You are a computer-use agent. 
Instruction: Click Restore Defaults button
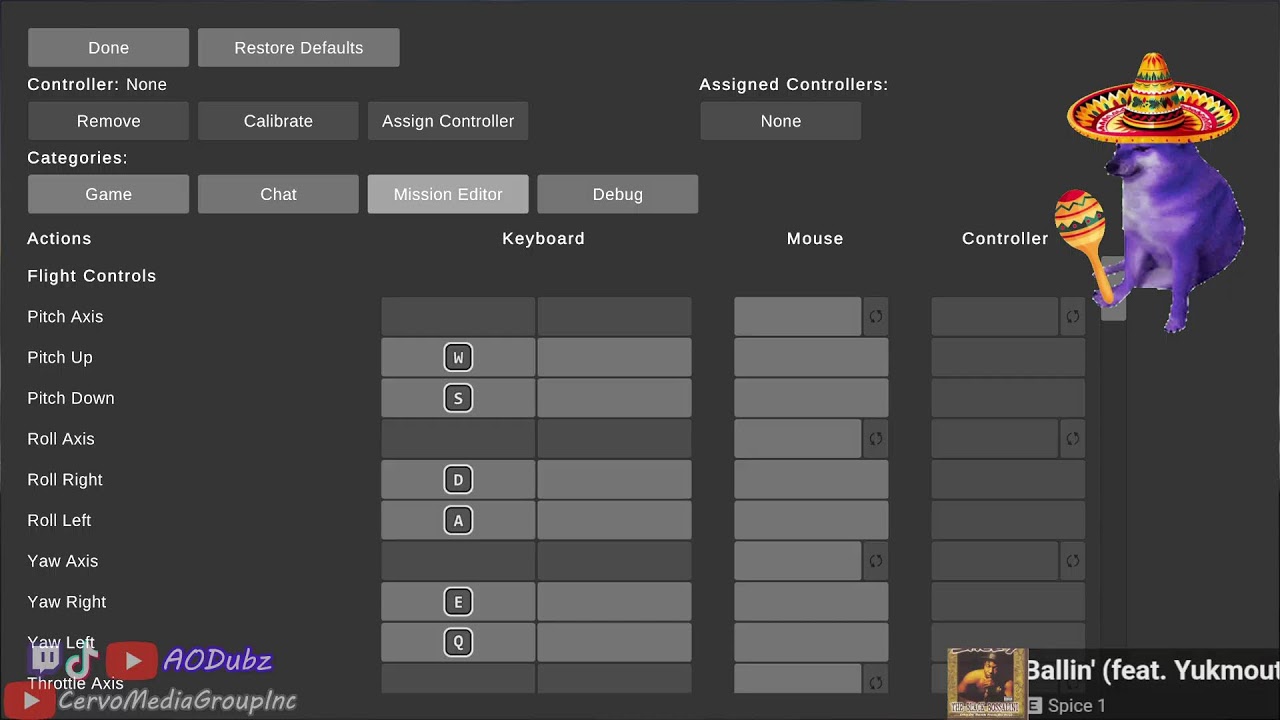299,48
